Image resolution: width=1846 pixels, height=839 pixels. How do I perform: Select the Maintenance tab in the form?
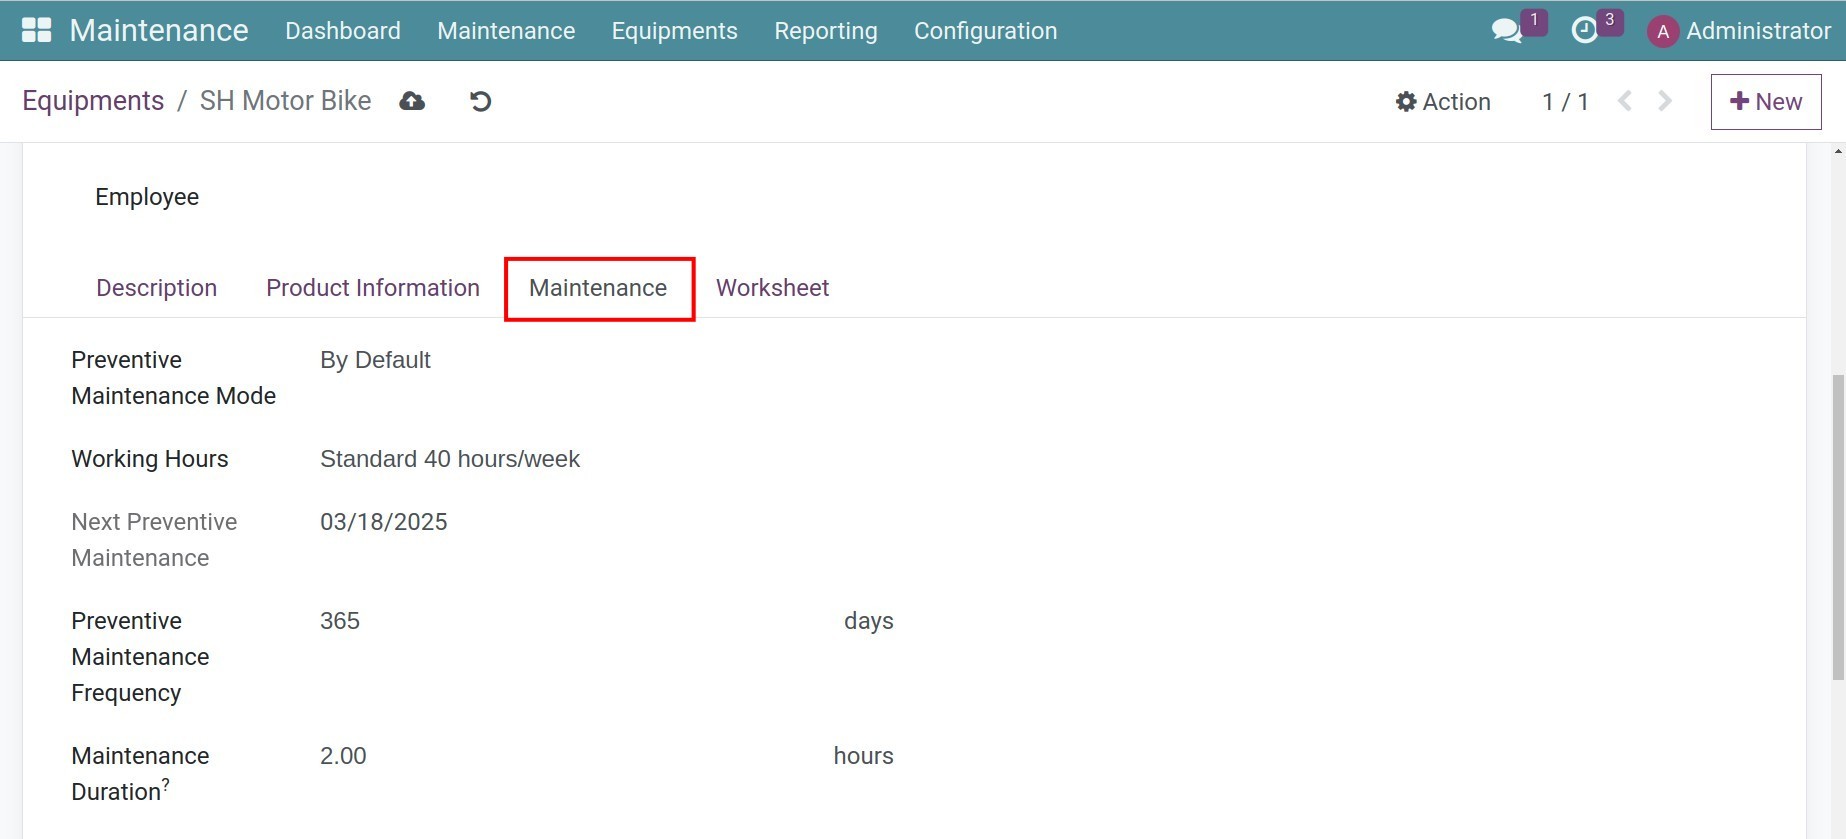coord(598,288)
